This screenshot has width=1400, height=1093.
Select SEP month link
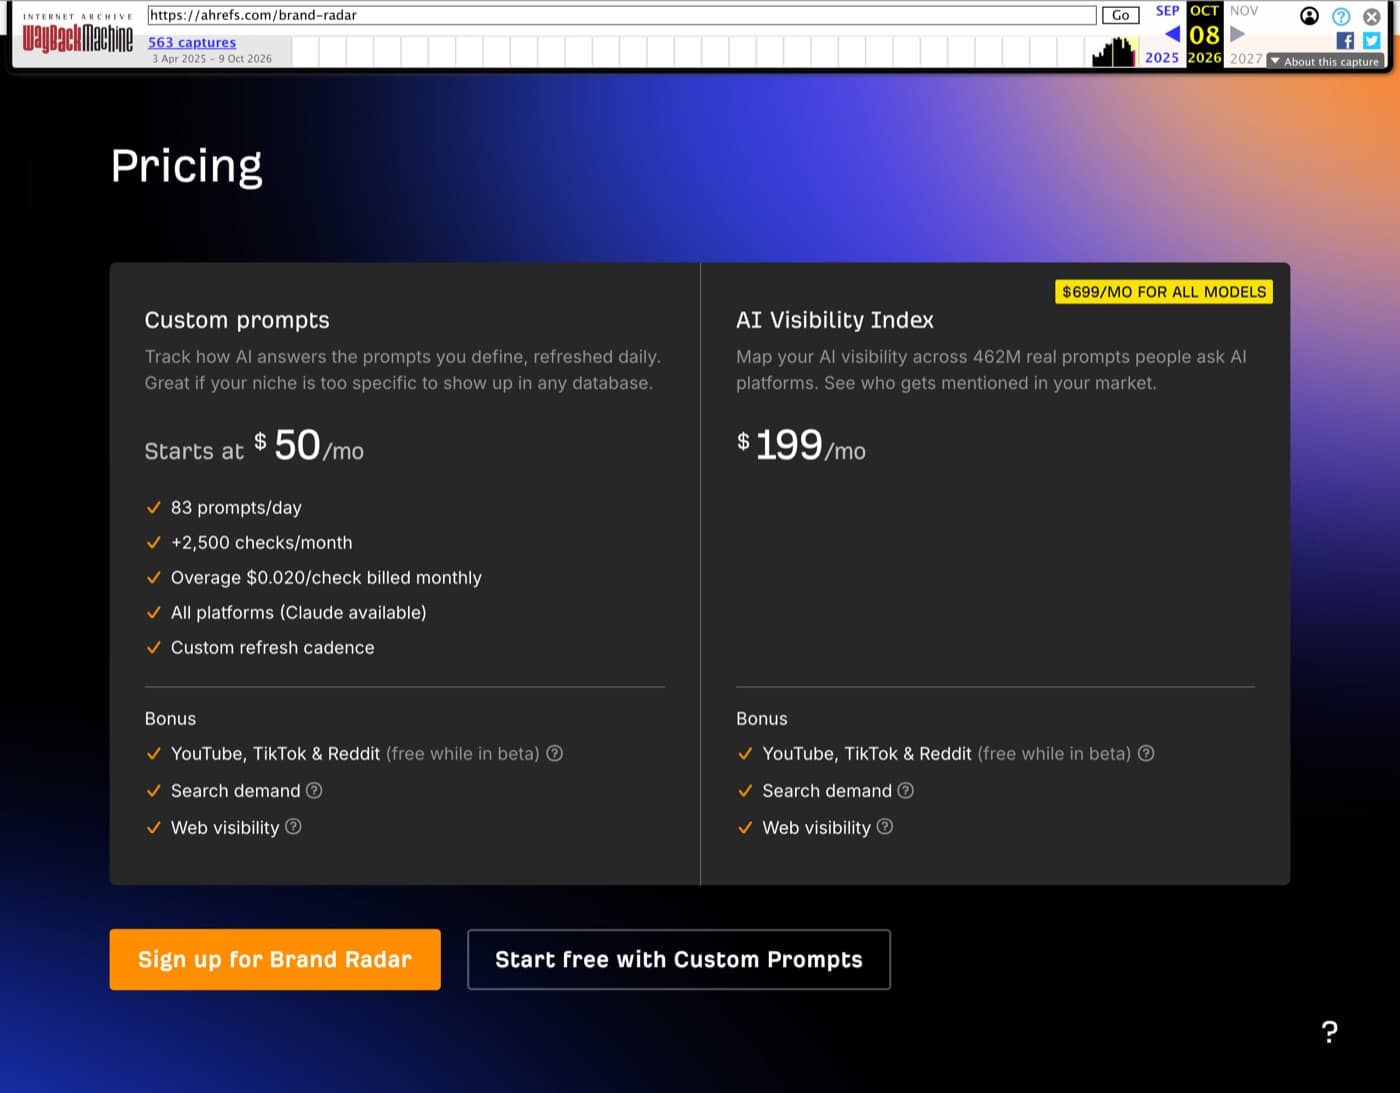point(1167,11)
